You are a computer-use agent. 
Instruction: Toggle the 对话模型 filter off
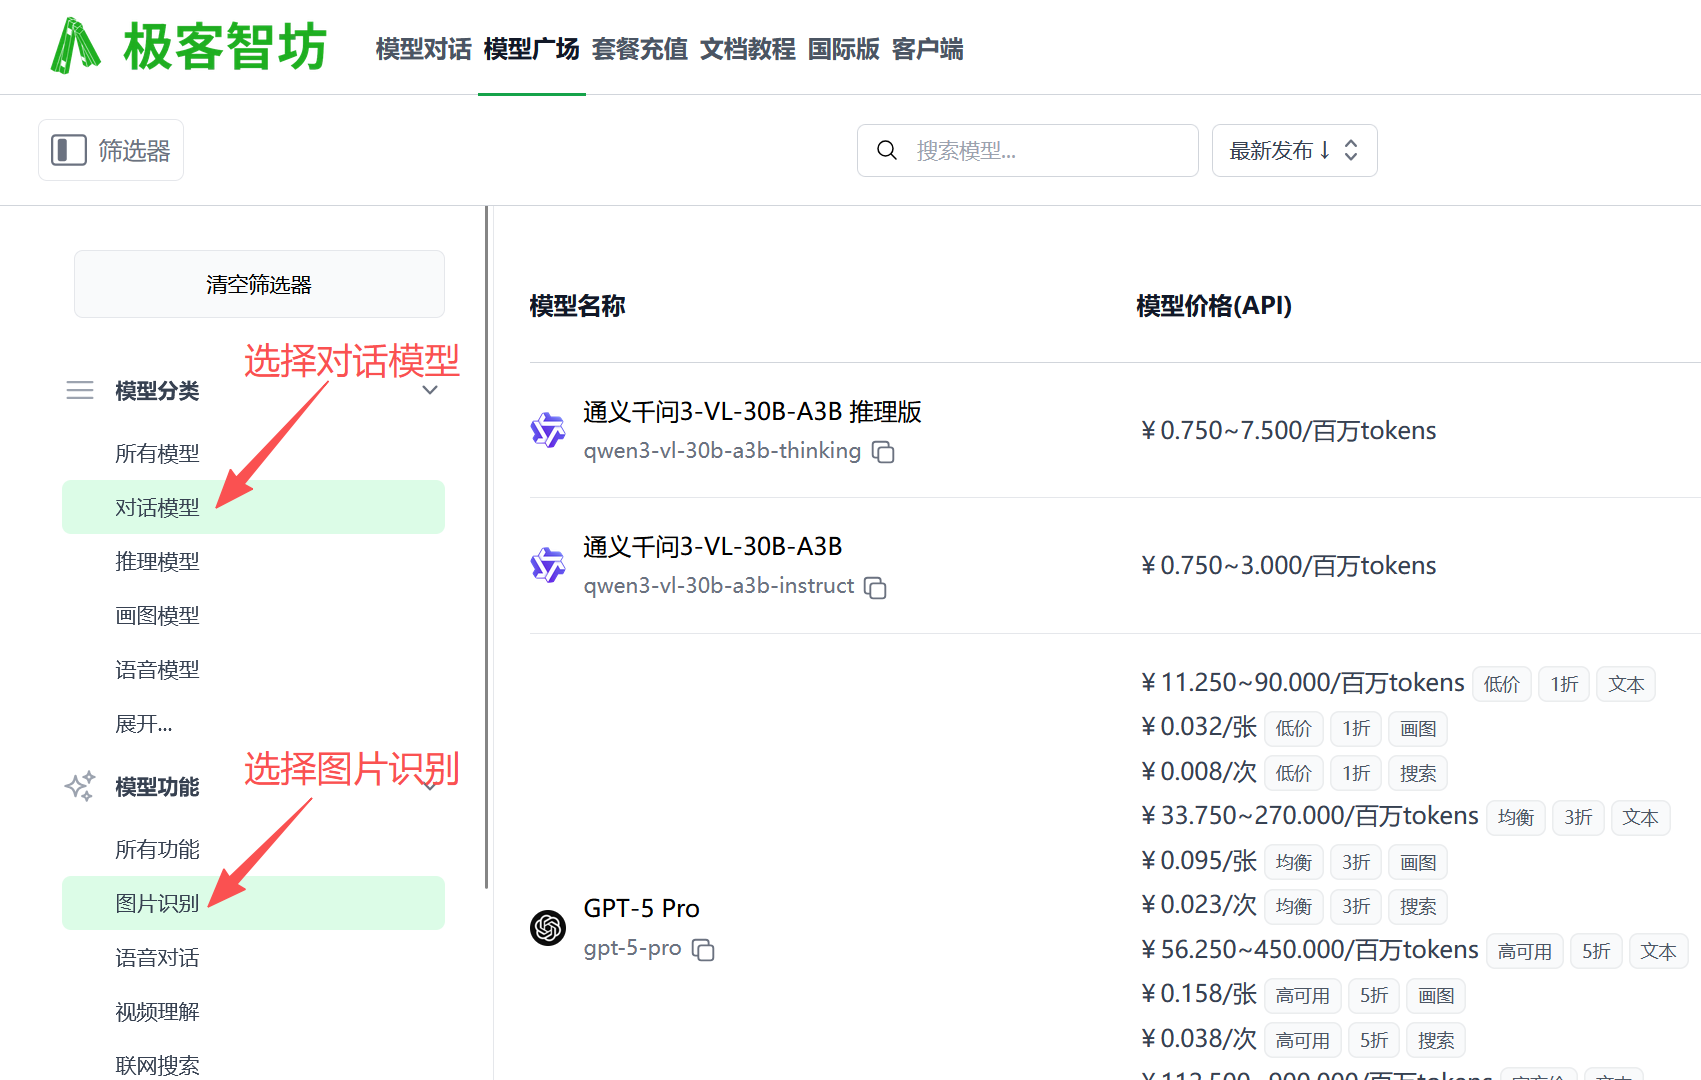coord(157,507)
